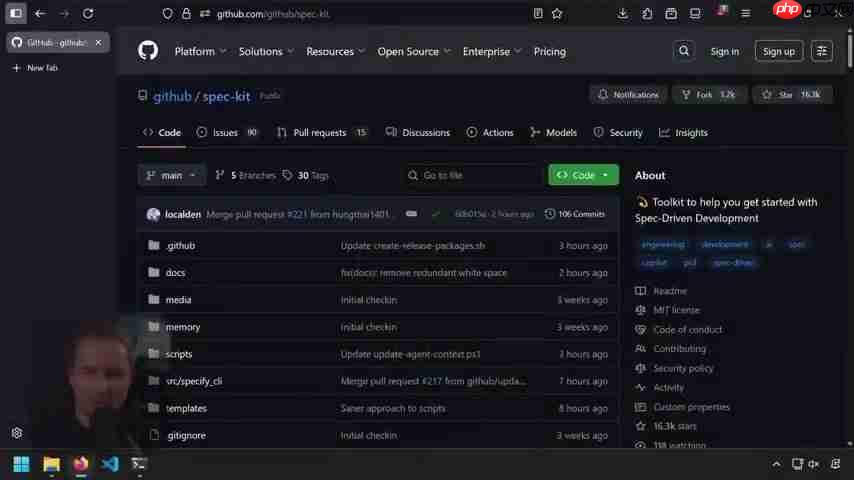
Task: Open the Windows Start menu
Action: click(x=21, y=464)
